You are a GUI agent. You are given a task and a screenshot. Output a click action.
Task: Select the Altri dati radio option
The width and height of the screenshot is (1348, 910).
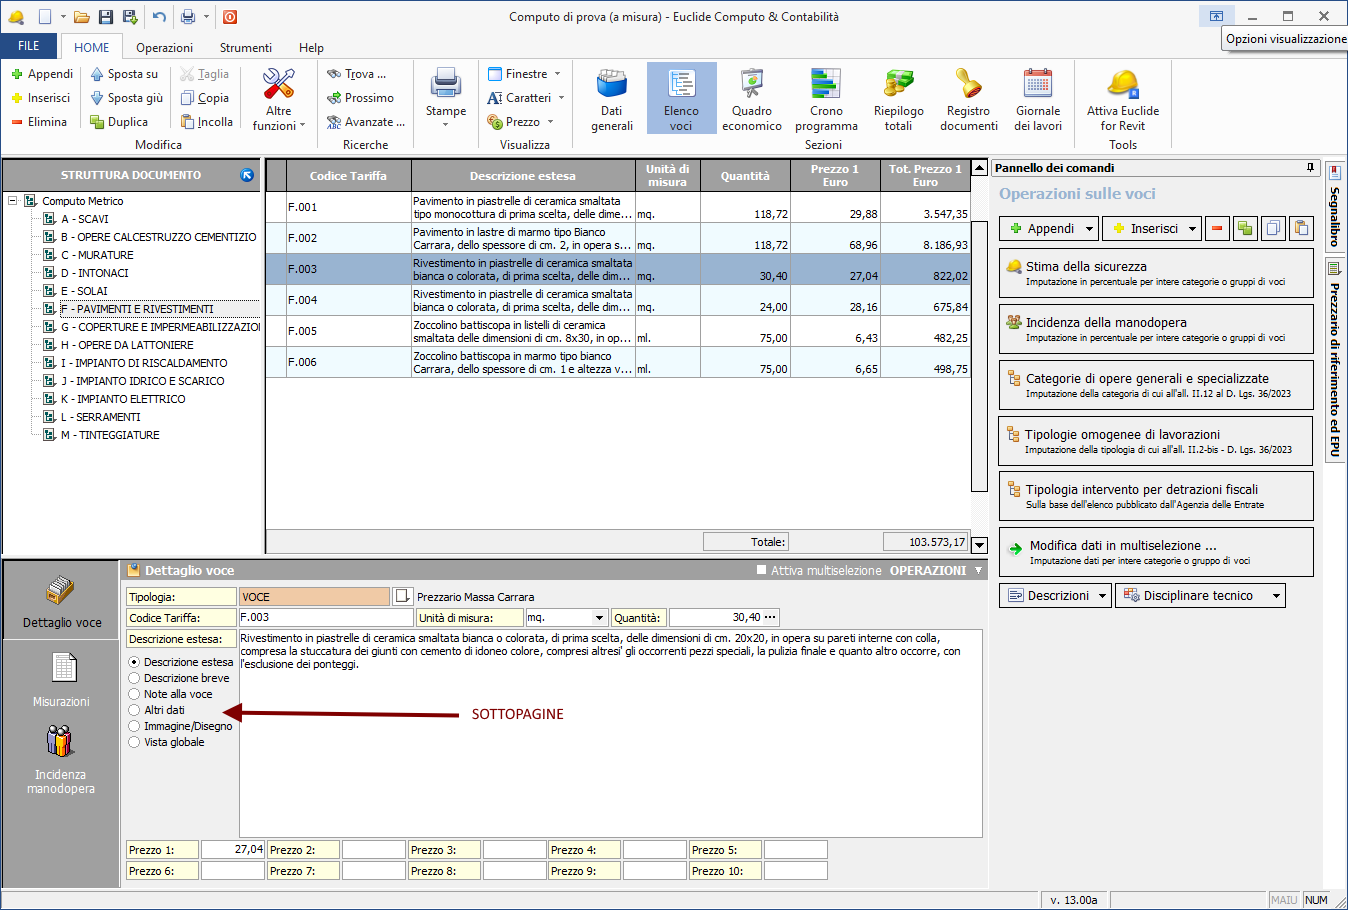pos(134,710)
